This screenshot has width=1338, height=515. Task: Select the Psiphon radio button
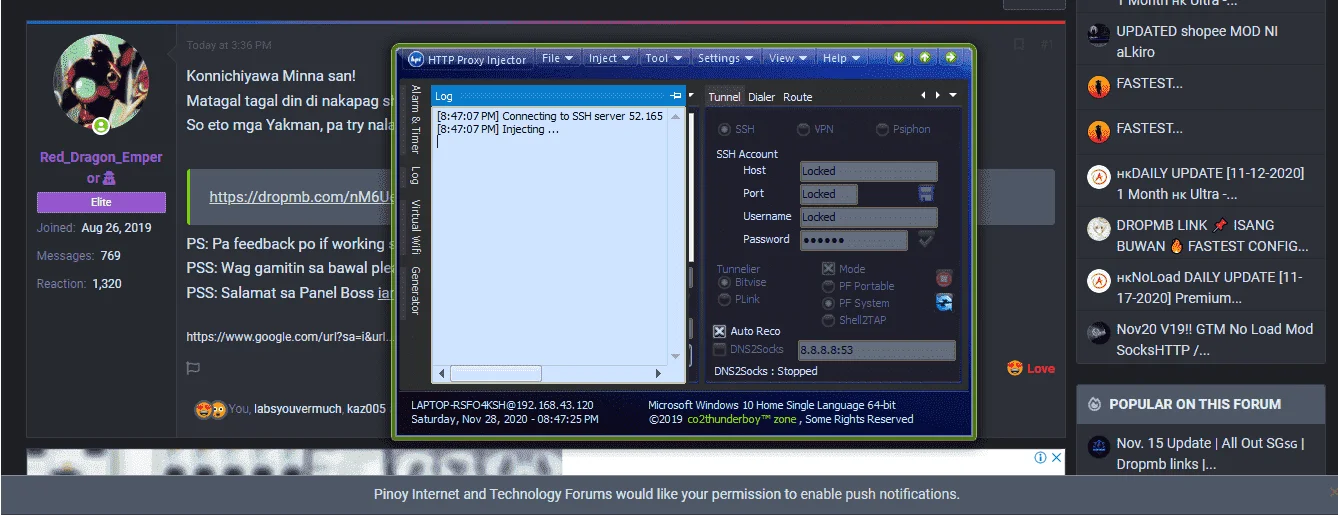pos(883,130)
